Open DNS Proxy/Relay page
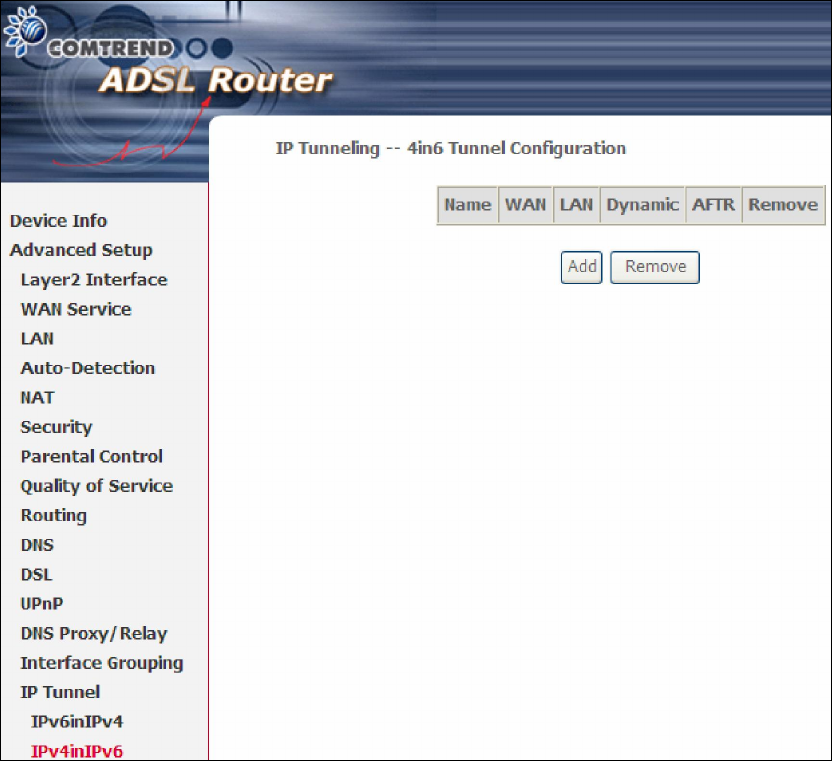 coord(94,634)
